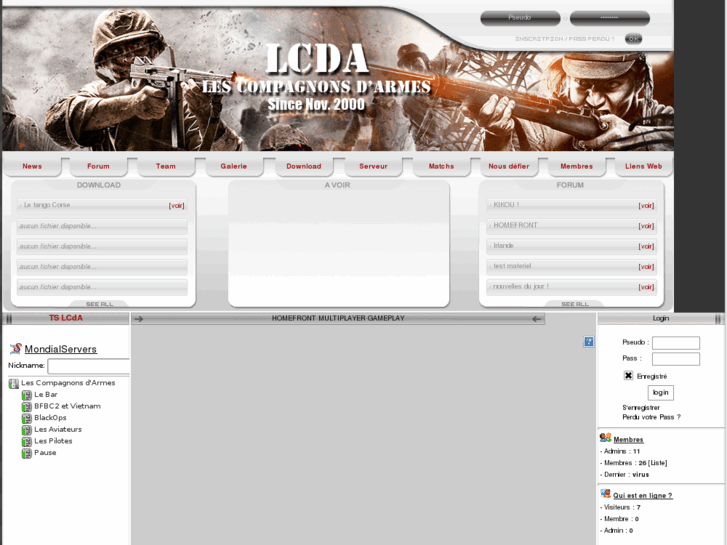Click the BFBC2 et Vietnam channel icon
This screenshot has width=727, height=545.
click(x=26, y=407)
